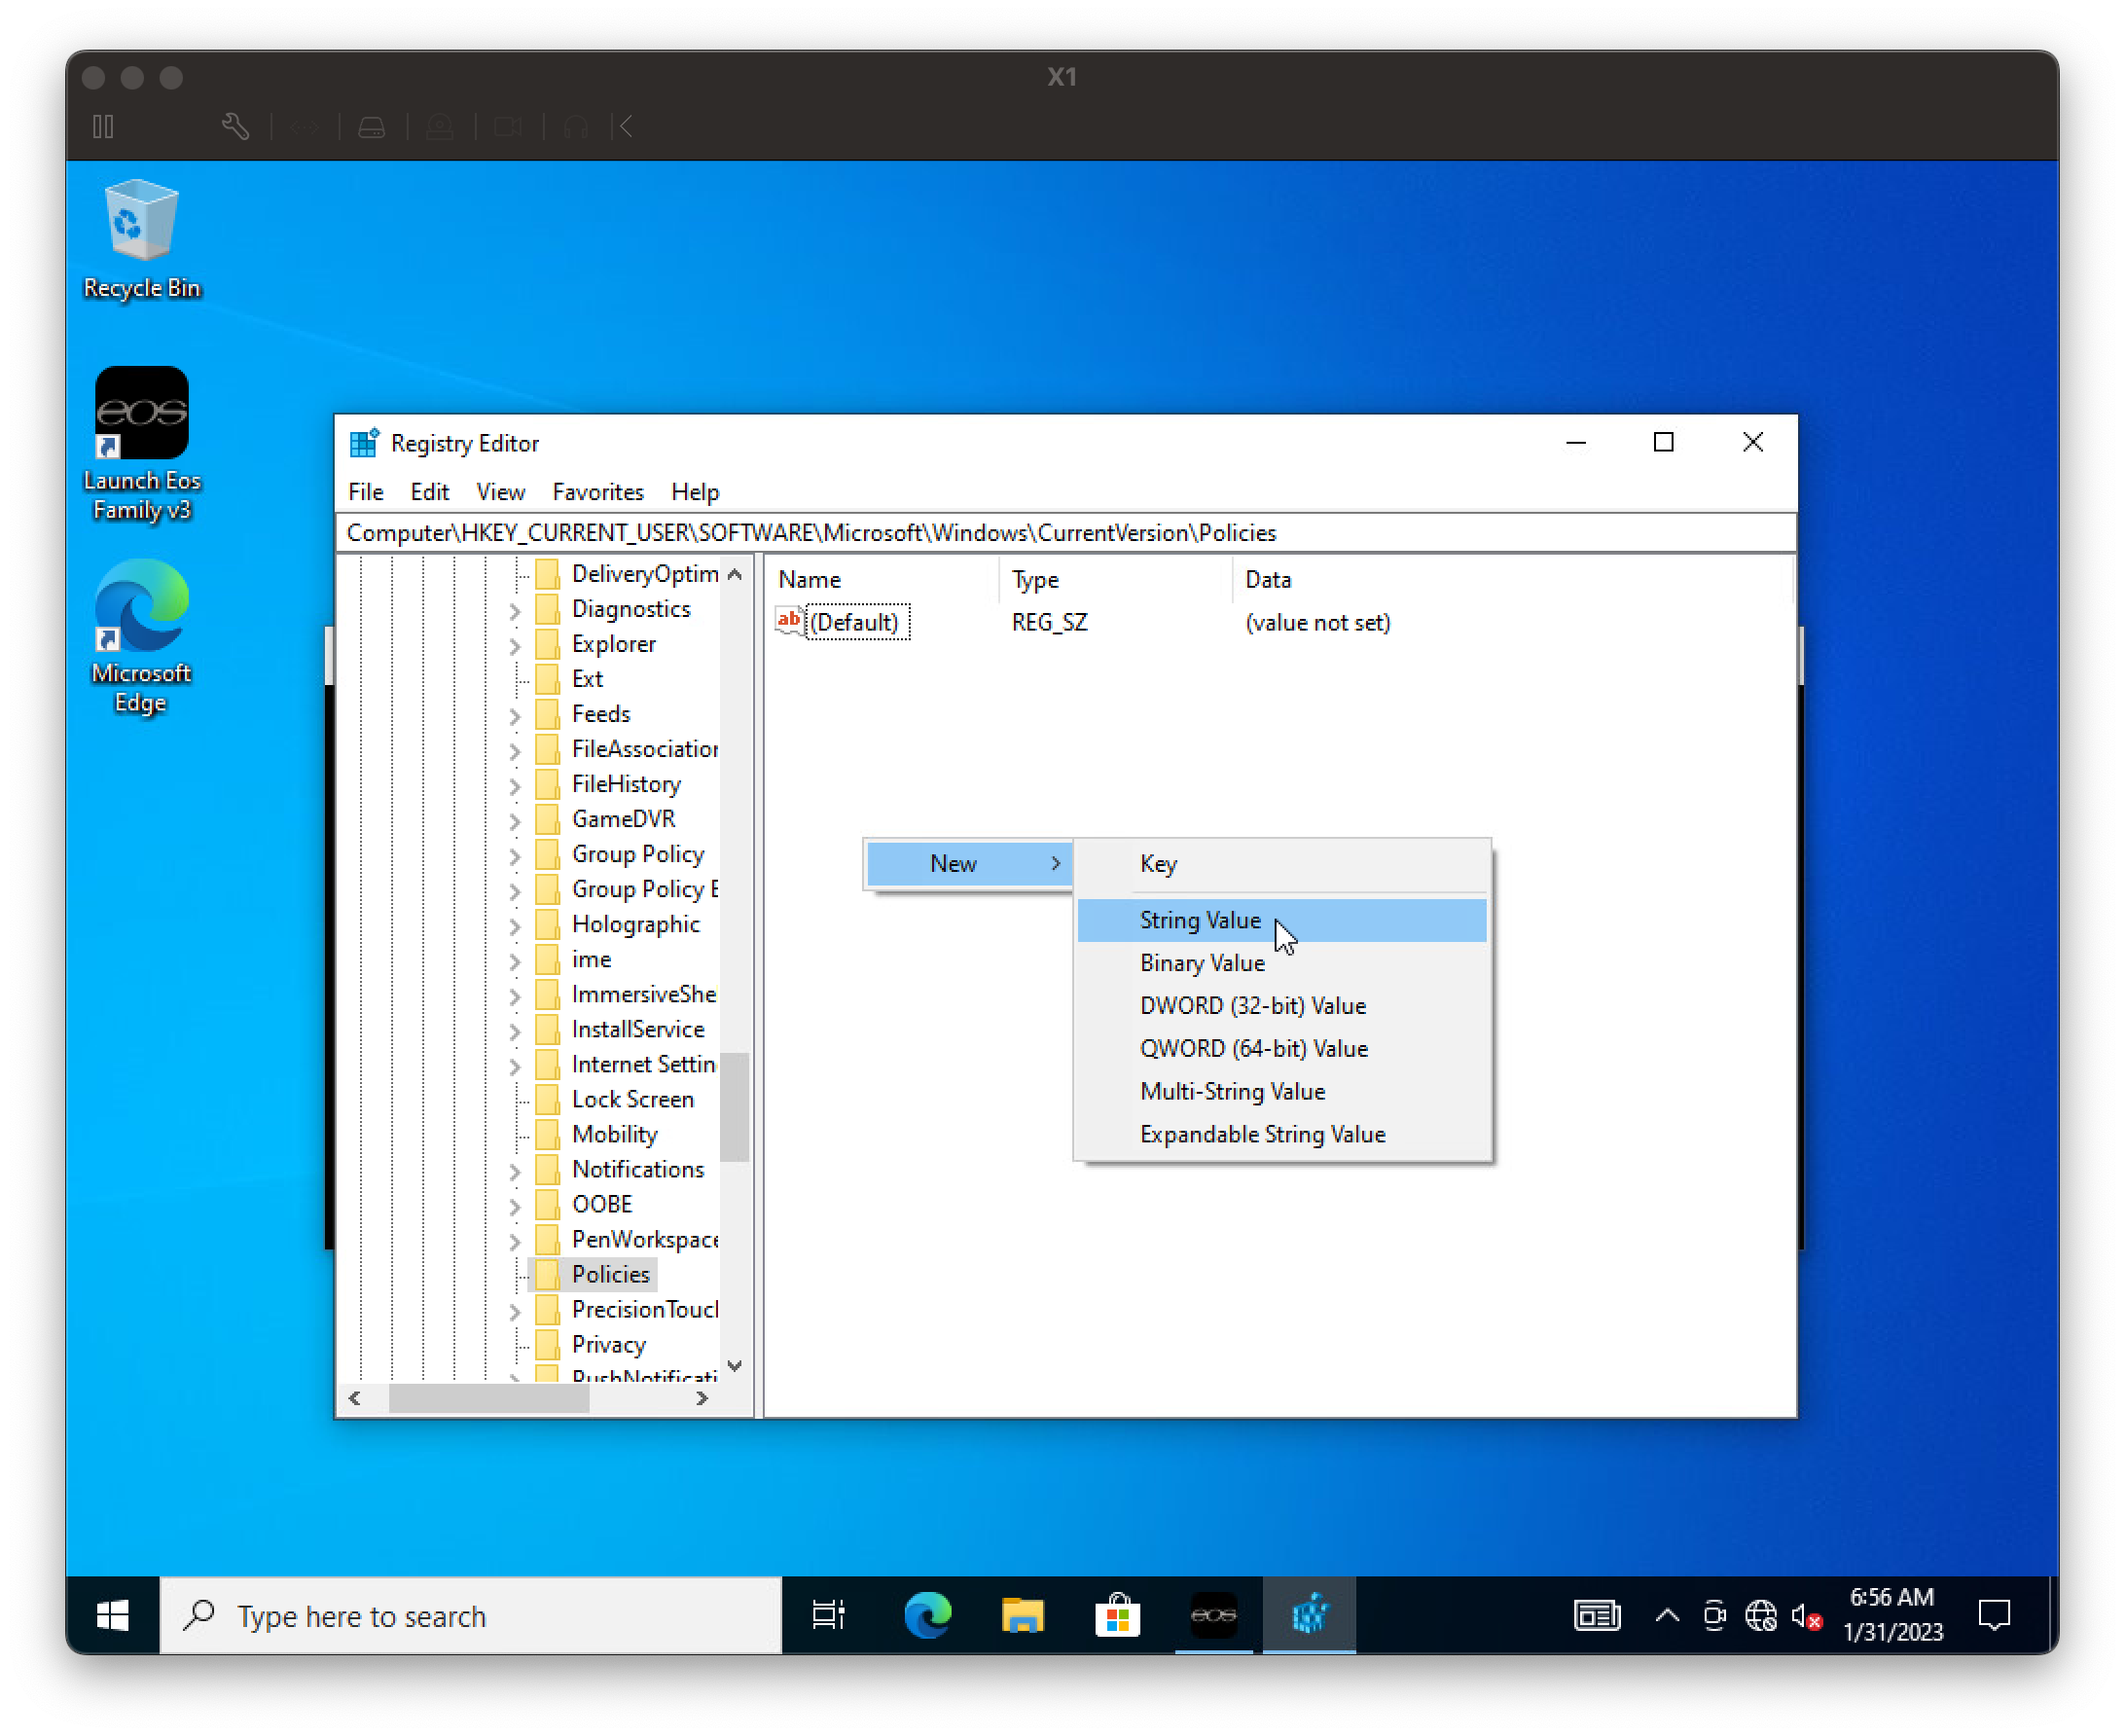Expand the Explorer registry key

pyautogui.click(x=517, y=643)
